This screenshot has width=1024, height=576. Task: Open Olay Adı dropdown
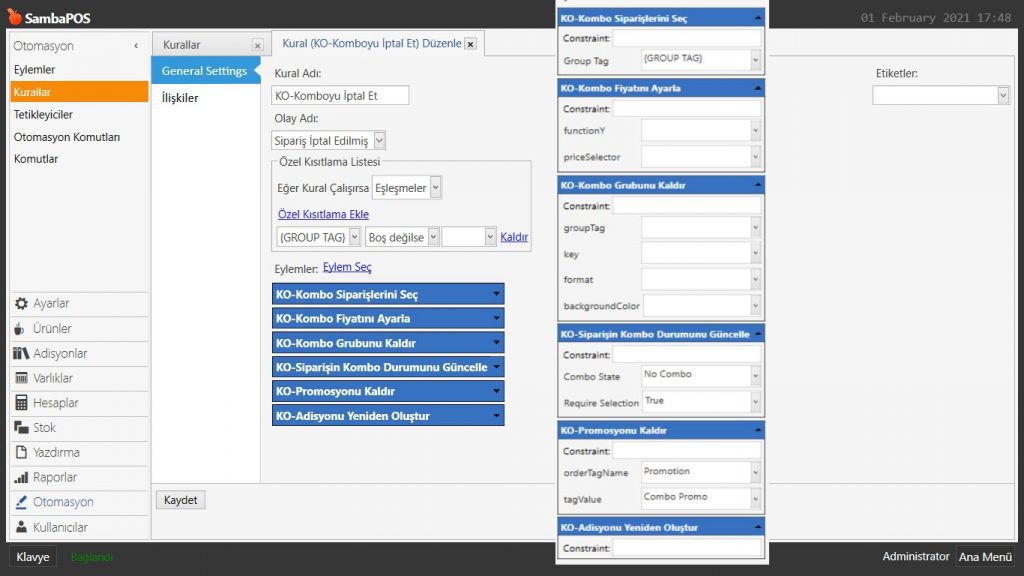pos(378,141)
